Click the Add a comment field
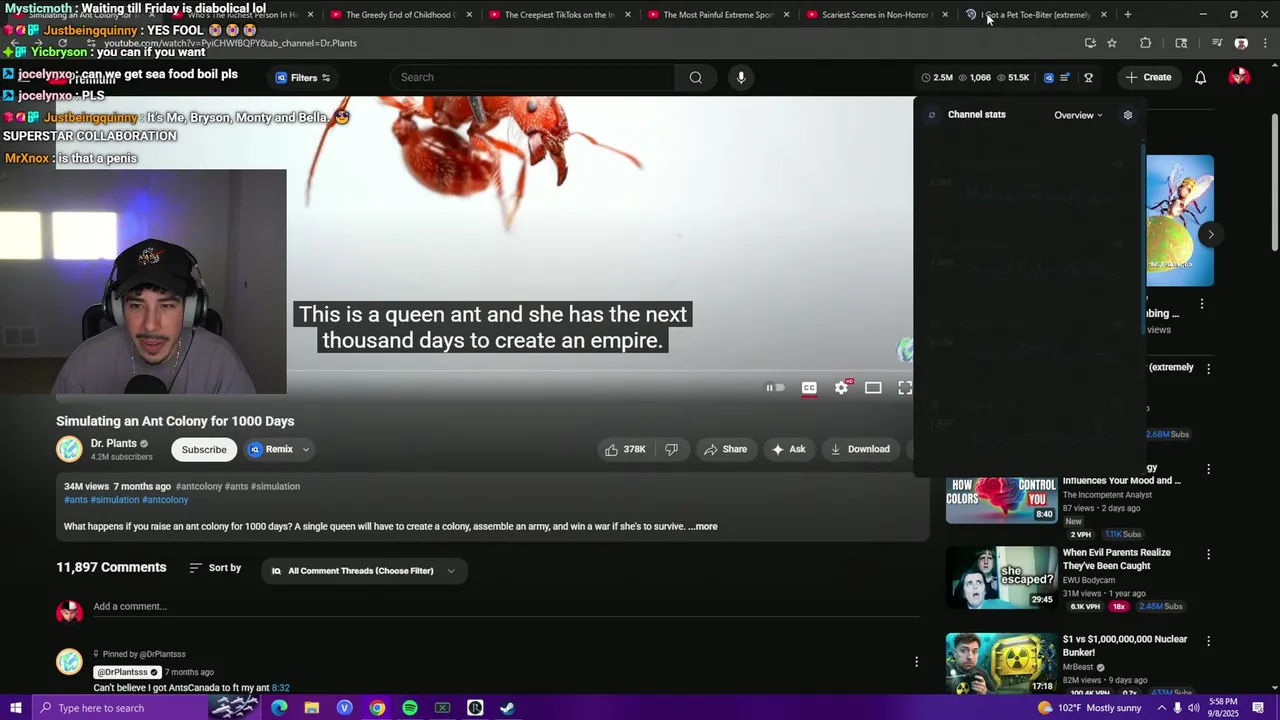1280x720 pixels. pos(505,607)
